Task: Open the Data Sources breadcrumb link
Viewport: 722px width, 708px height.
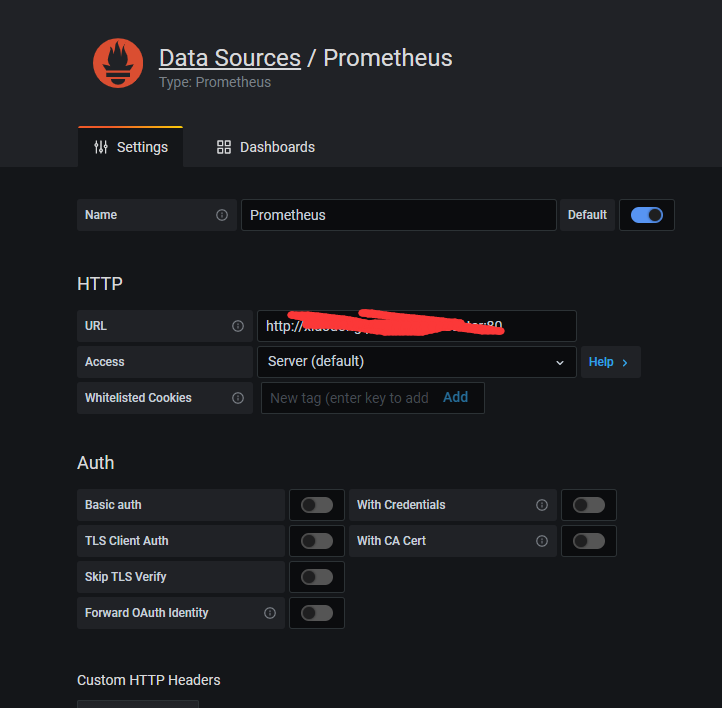Action: pos(230,58)
